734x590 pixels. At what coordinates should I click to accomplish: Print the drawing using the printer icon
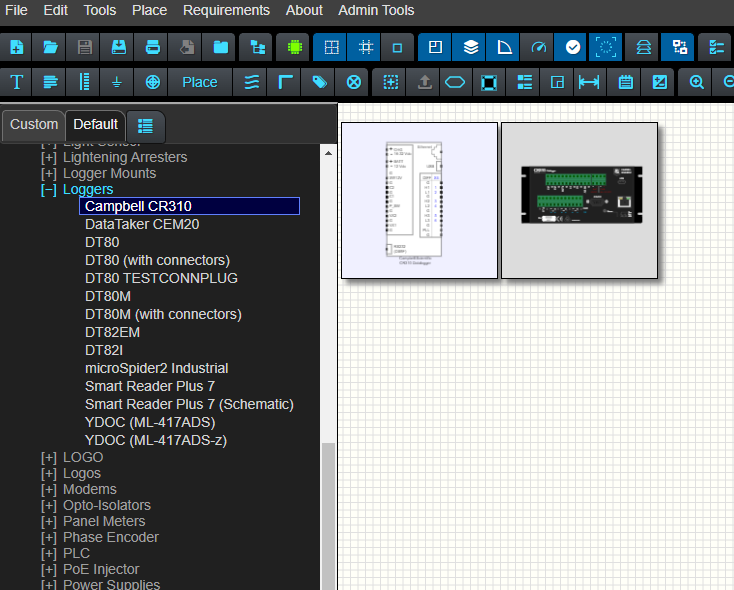coord(153,47)
